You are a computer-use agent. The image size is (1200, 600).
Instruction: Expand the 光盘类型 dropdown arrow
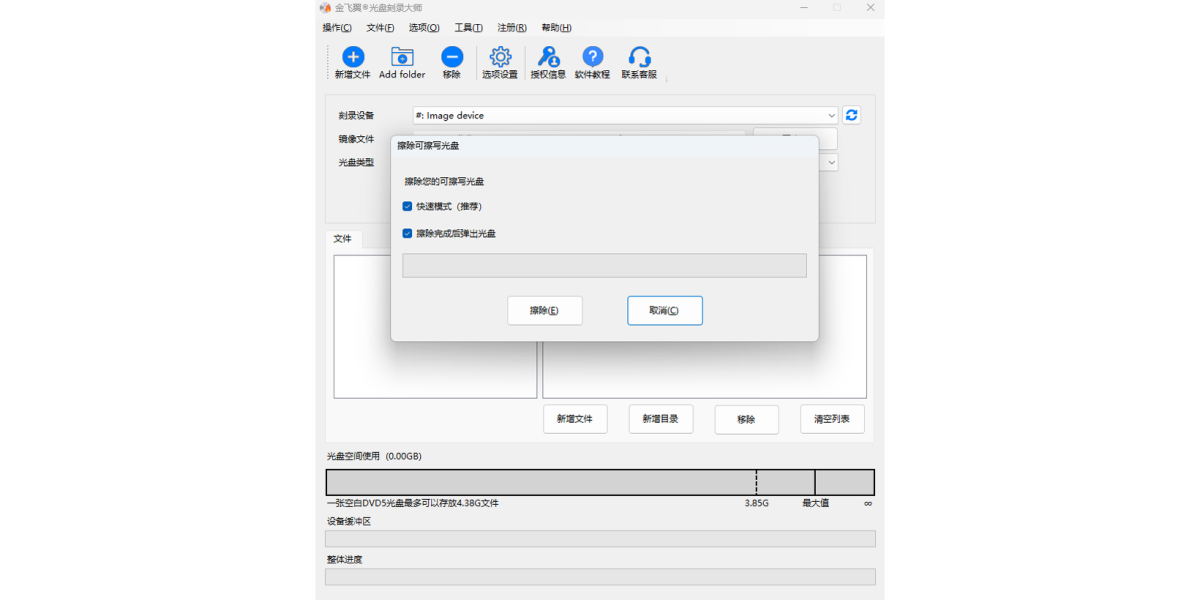coord(831,162)
